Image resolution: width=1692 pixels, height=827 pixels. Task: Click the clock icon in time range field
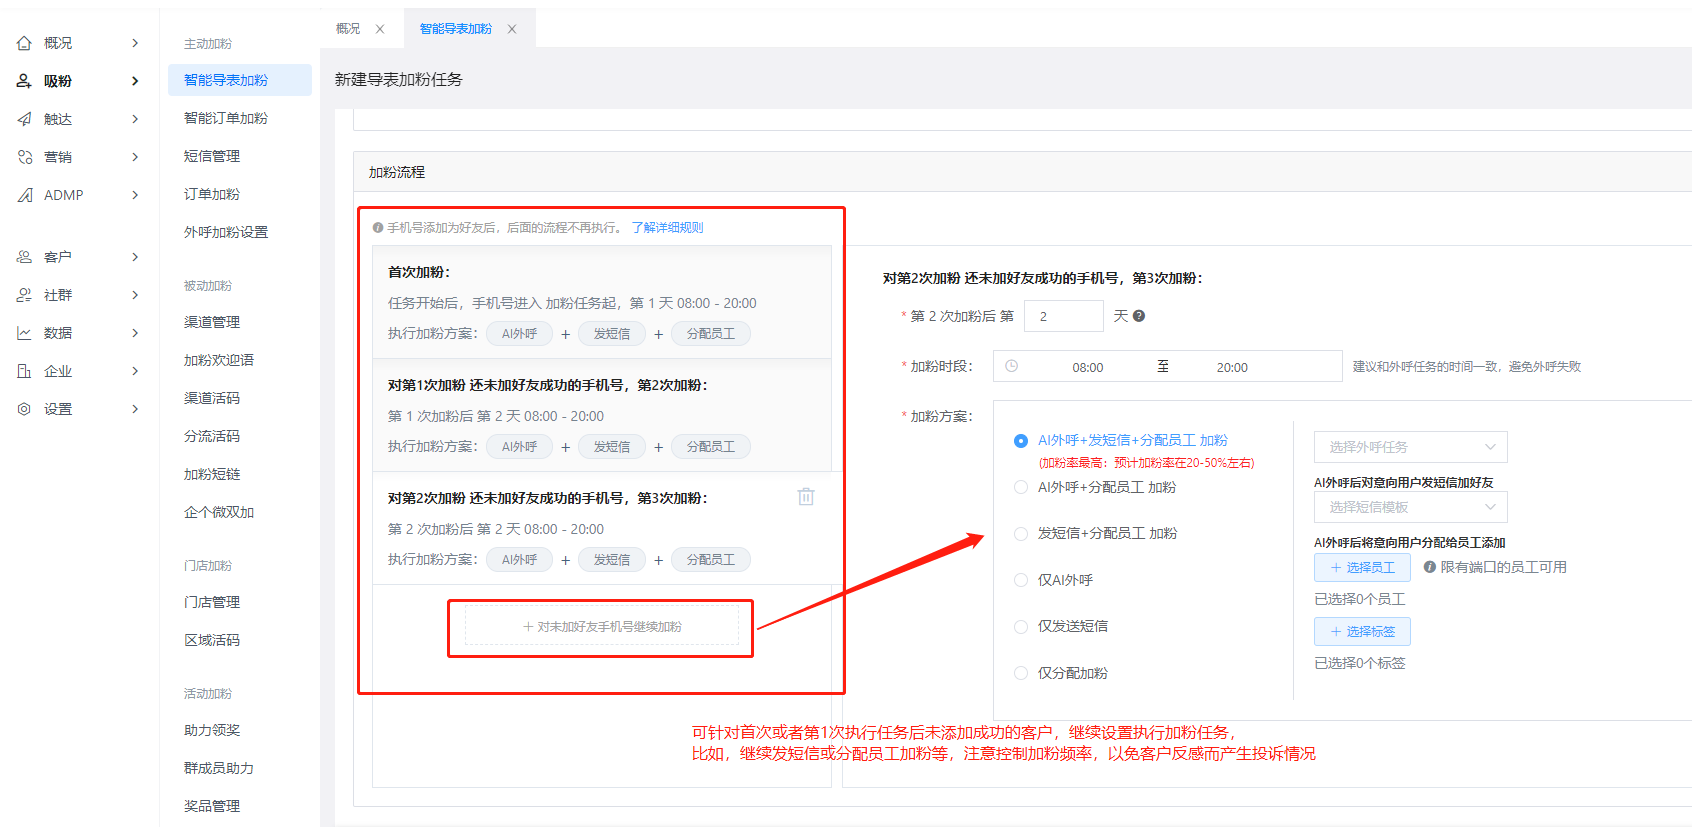[1011, 367]
